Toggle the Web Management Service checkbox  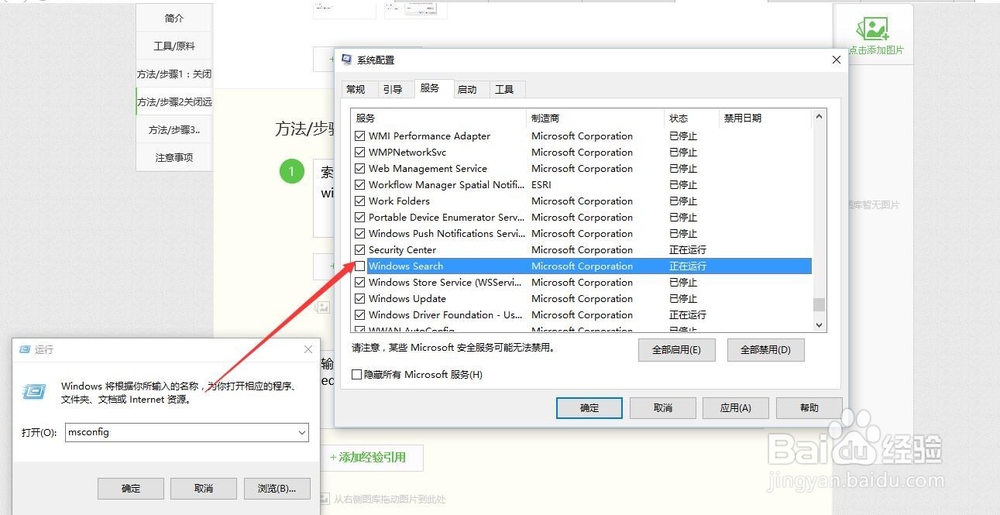click(360, 168)
